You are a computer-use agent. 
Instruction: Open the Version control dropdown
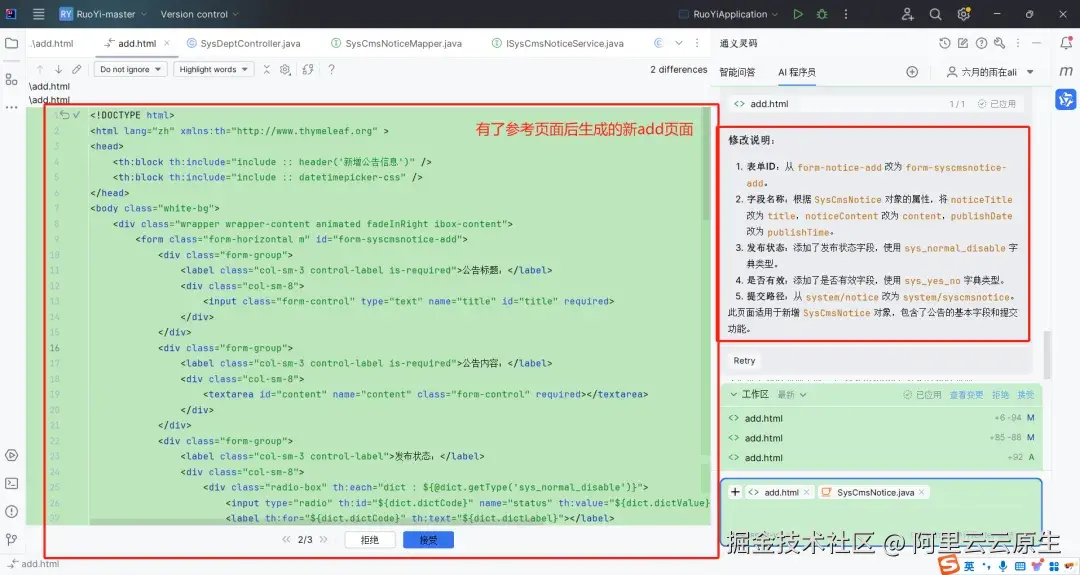tap(199, 14)
